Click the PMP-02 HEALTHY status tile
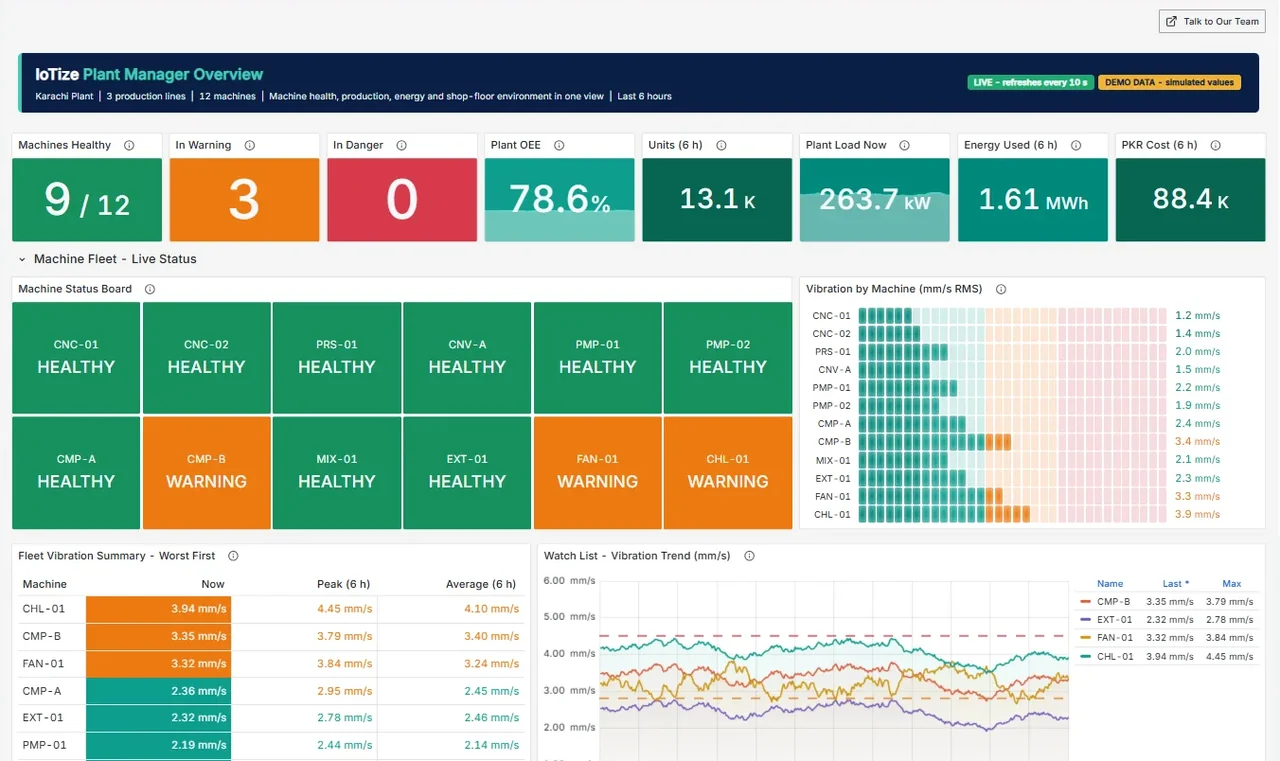 coord(728,358)
